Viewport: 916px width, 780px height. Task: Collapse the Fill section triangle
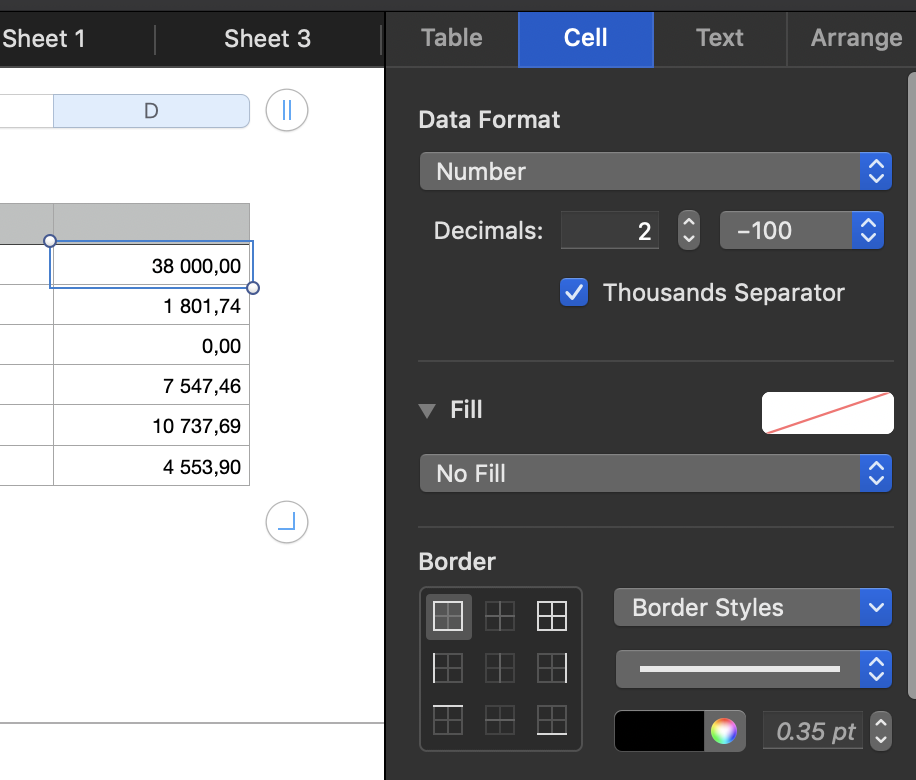[x=428, y=410]
